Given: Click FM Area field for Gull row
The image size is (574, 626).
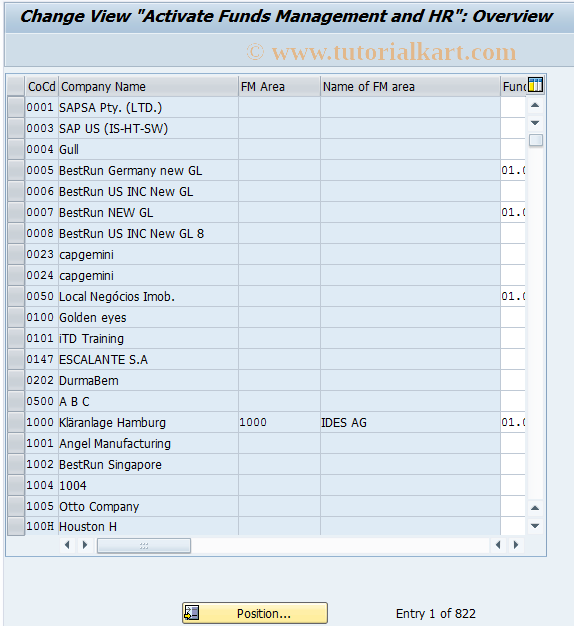Looking at the screenshot, I should coord(279,149).
